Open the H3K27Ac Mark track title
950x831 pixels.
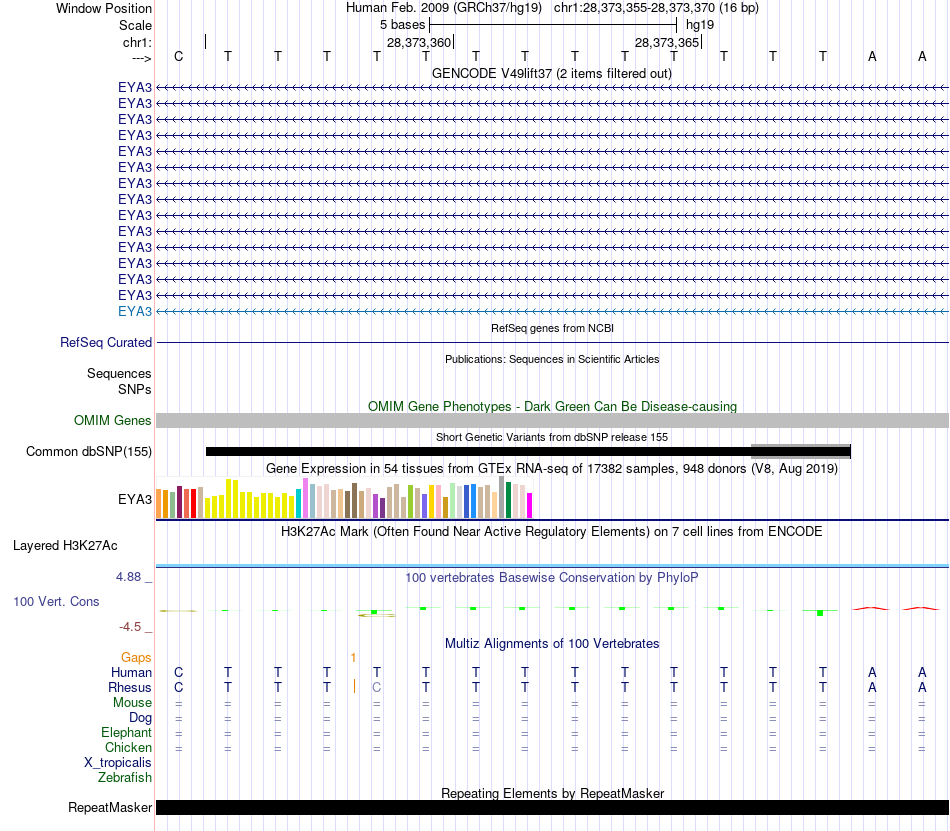[x=552, y=532]
